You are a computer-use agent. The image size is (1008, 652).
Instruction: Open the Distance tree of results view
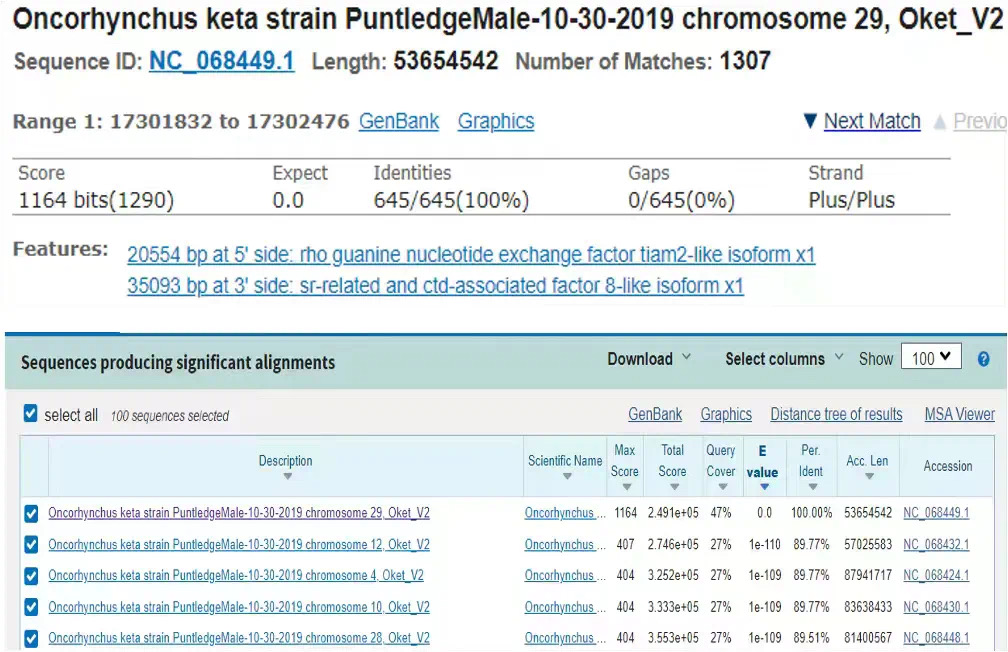pos(836,415)
